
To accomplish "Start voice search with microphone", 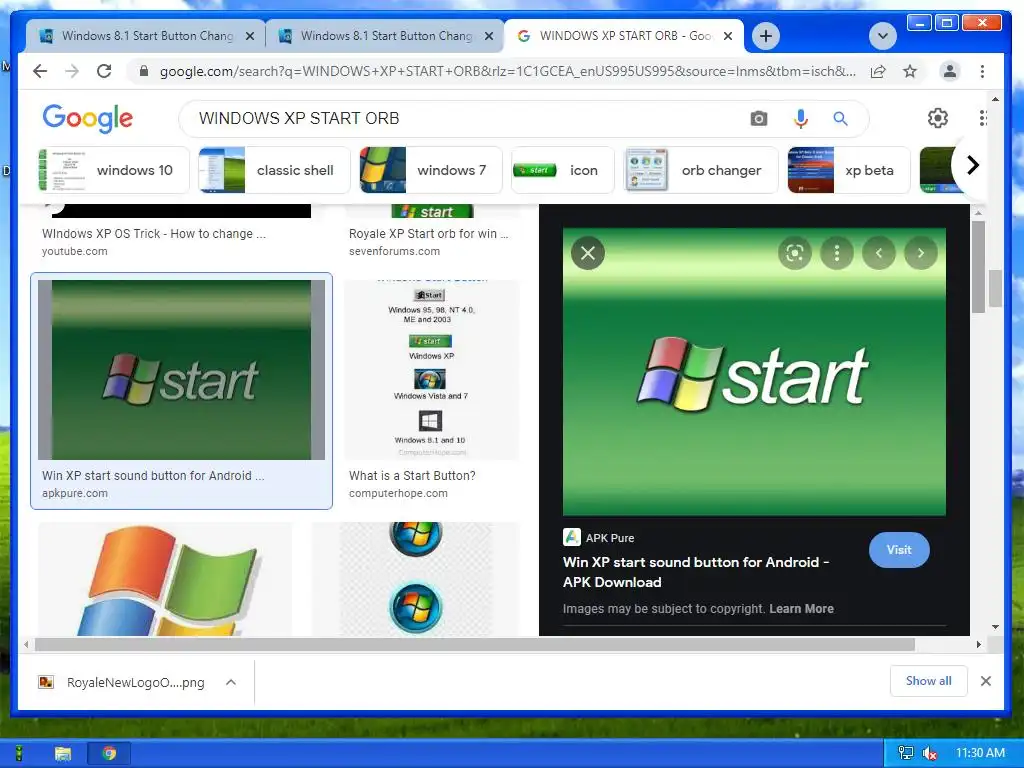I will pos(801,118).
